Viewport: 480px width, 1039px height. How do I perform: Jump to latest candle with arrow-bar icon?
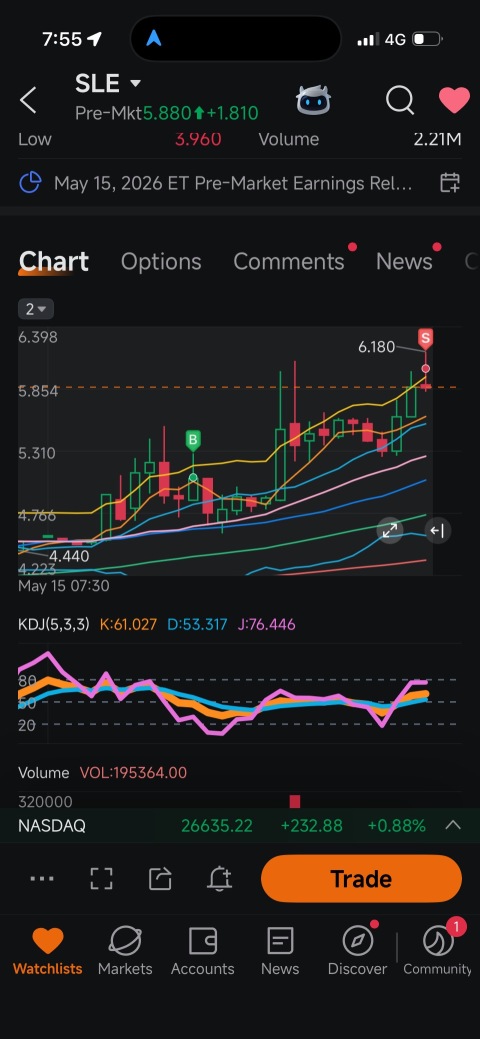pos(437,530)
